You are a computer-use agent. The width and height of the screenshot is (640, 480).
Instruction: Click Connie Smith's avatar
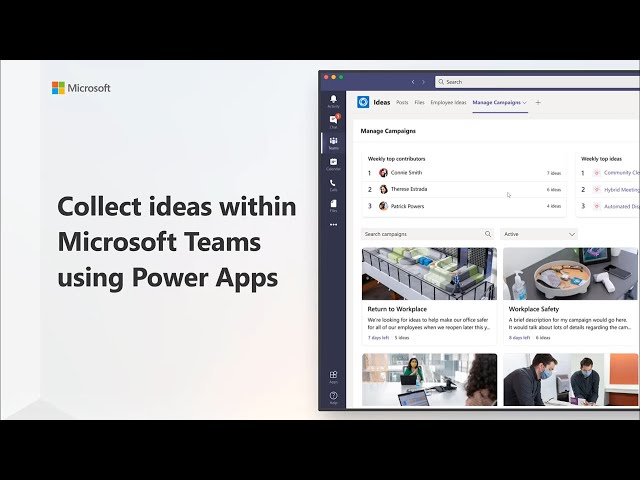[x=383, y=173]
